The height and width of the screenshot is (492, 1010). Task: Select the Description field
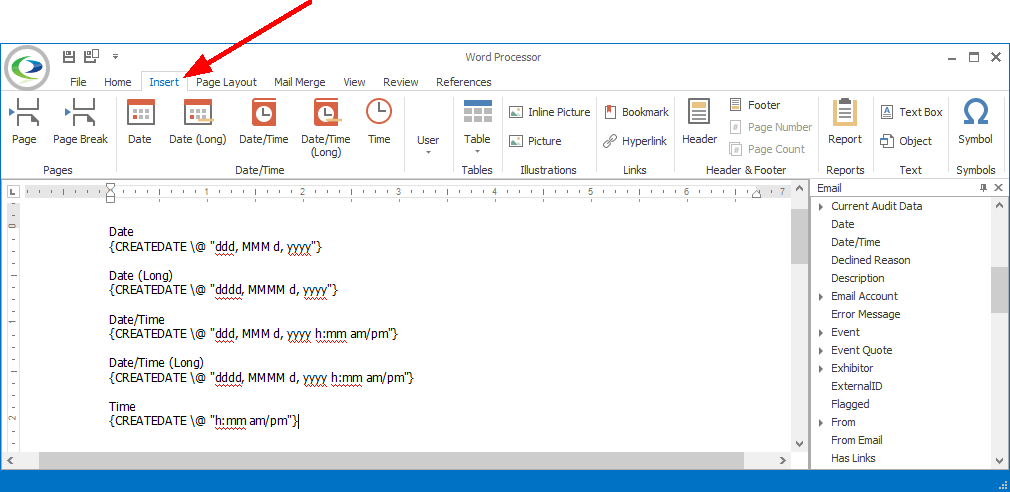(x=858, y=278)
